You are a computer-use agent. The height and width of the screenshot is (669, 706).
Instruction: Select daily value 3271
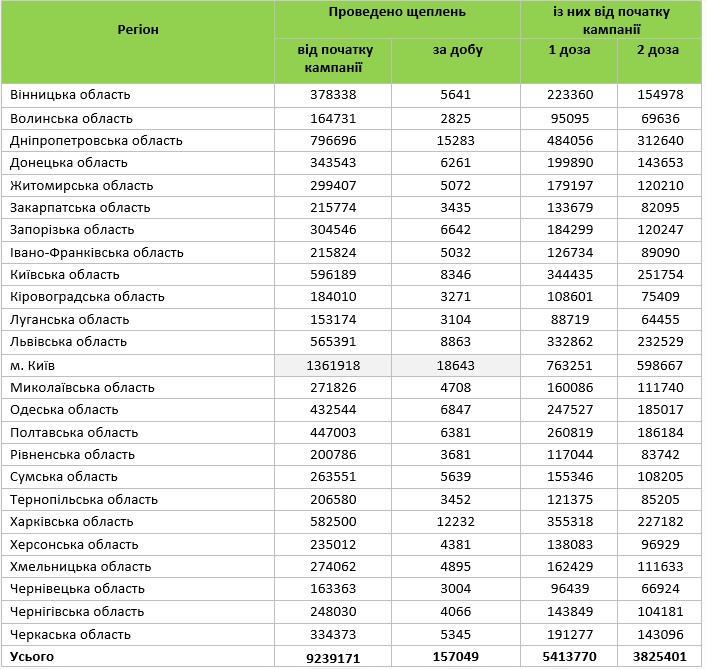click(456, 297)
